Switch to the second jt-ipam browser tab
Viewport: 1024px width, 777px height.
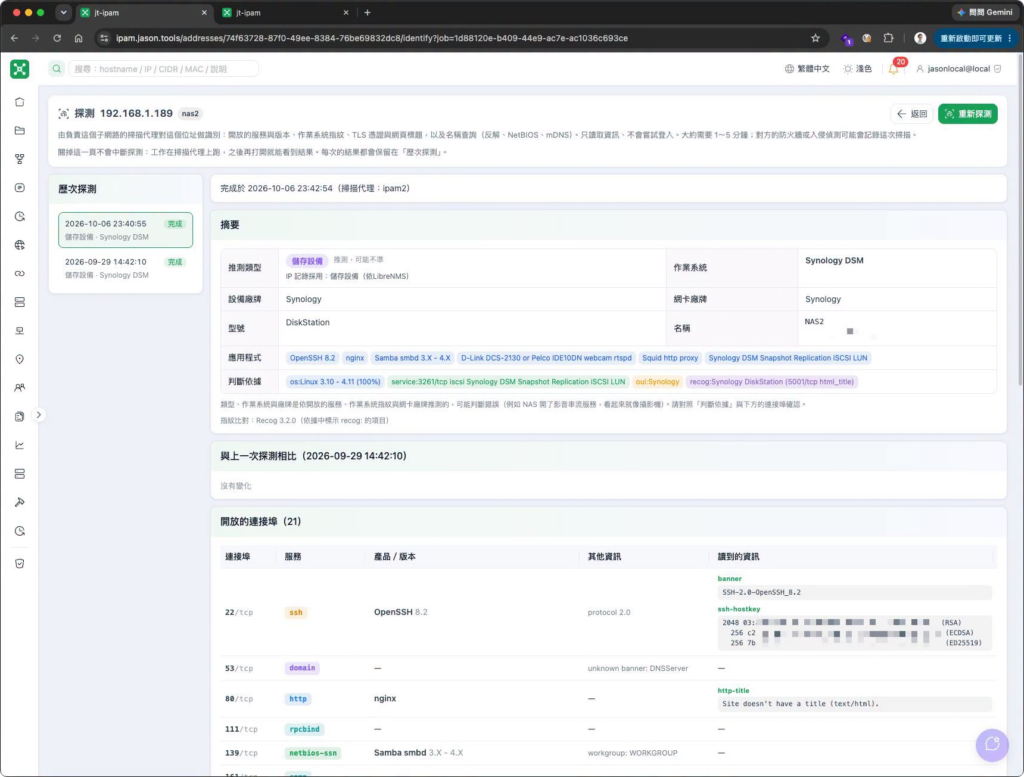tap(285, 12)
